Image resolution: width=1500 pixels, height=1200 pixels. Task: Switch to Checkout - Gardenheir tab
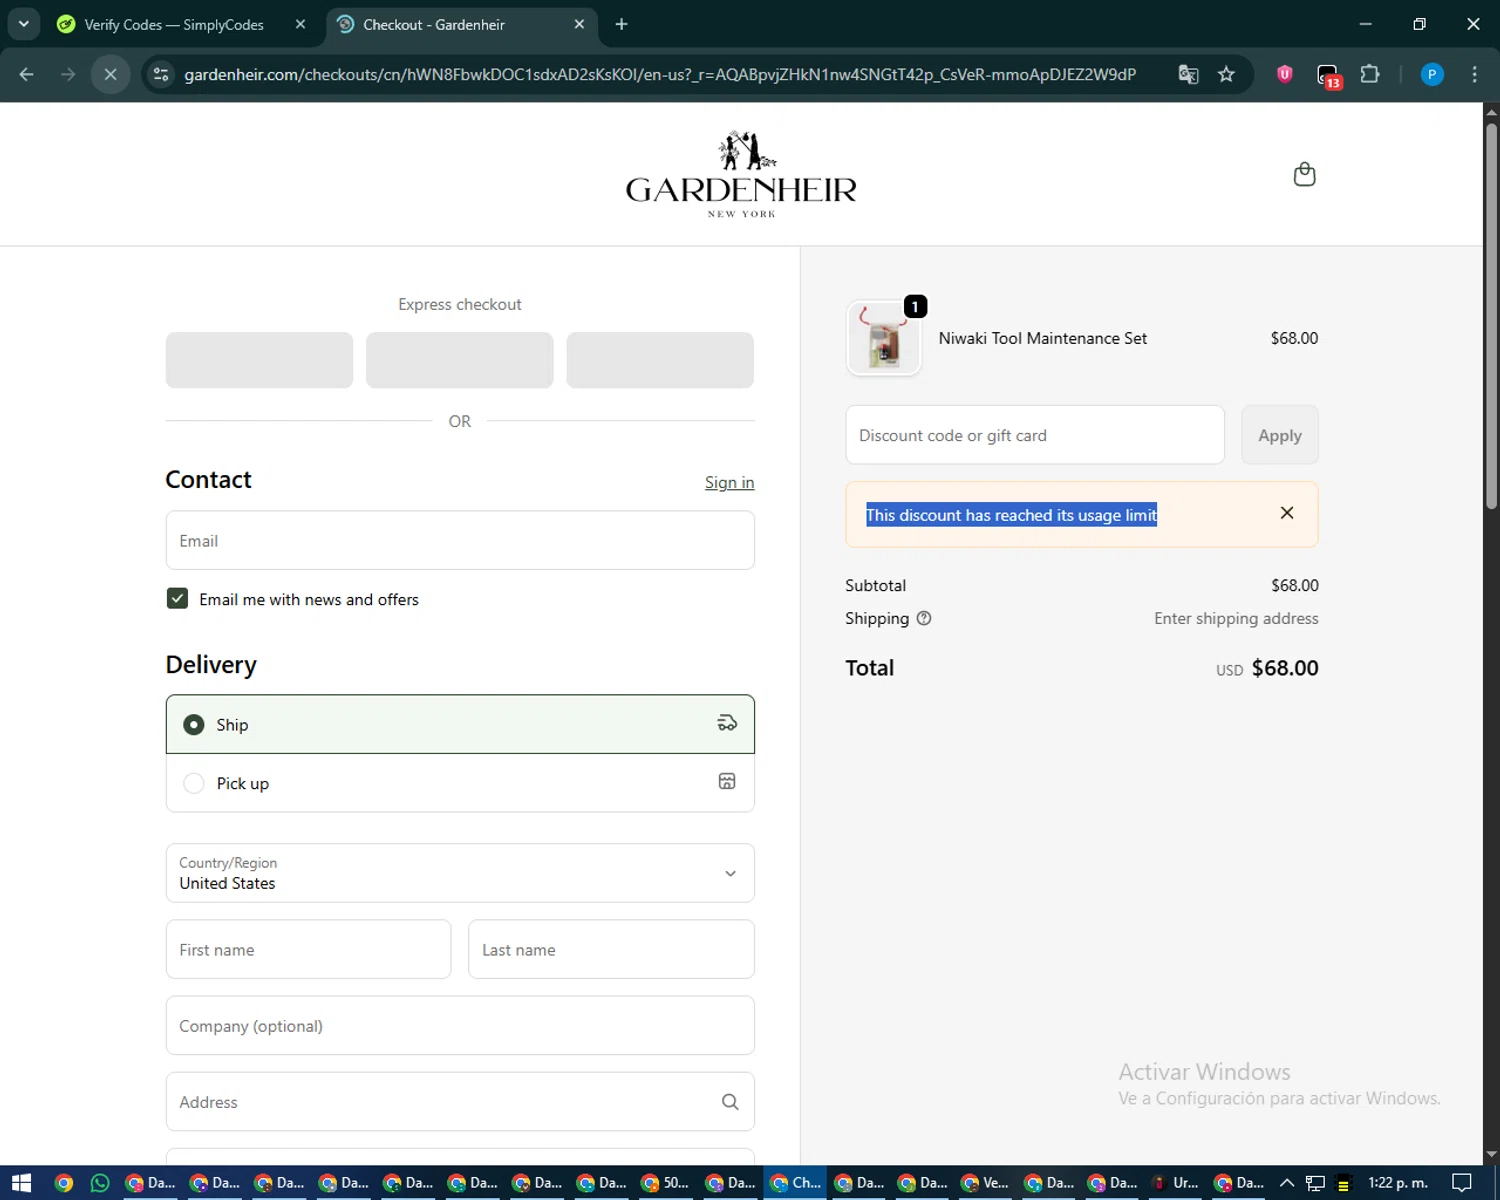click(460, 24)
